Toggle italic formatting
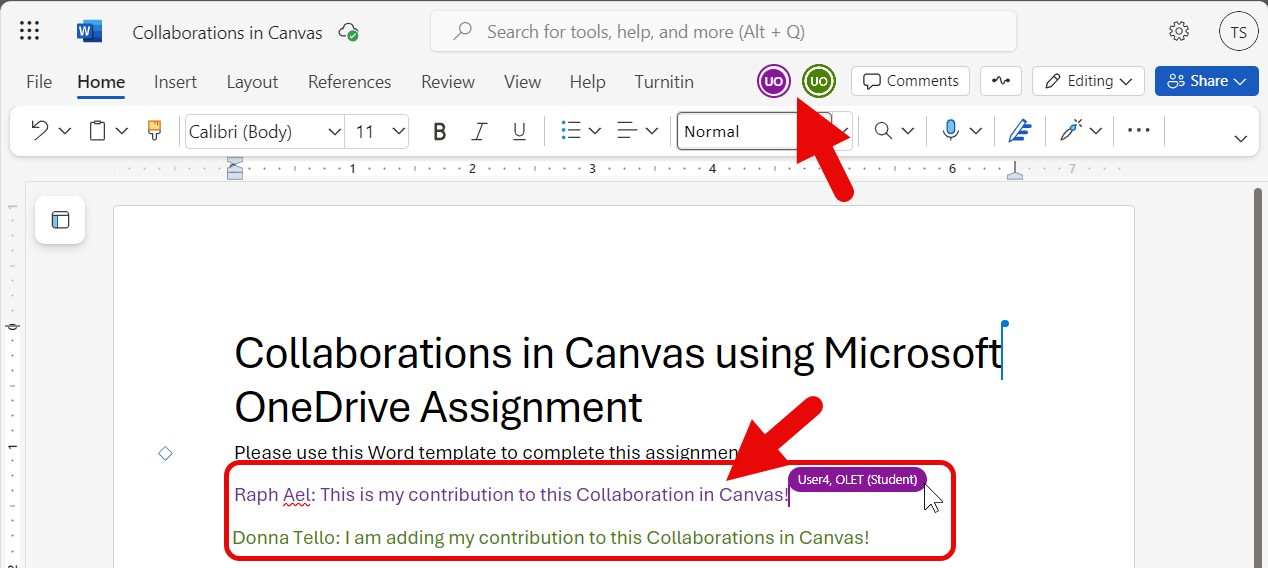This screenshot has height=568, width=1268. click(479, 131)
